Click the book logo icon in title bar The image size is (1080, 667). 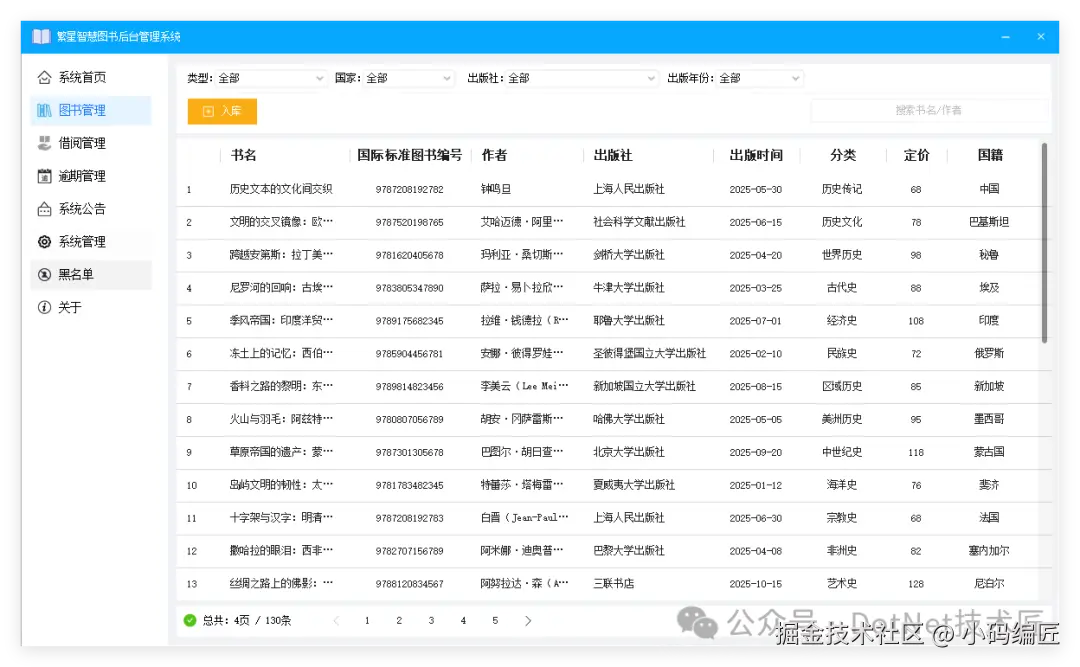[x=41, y=37]
